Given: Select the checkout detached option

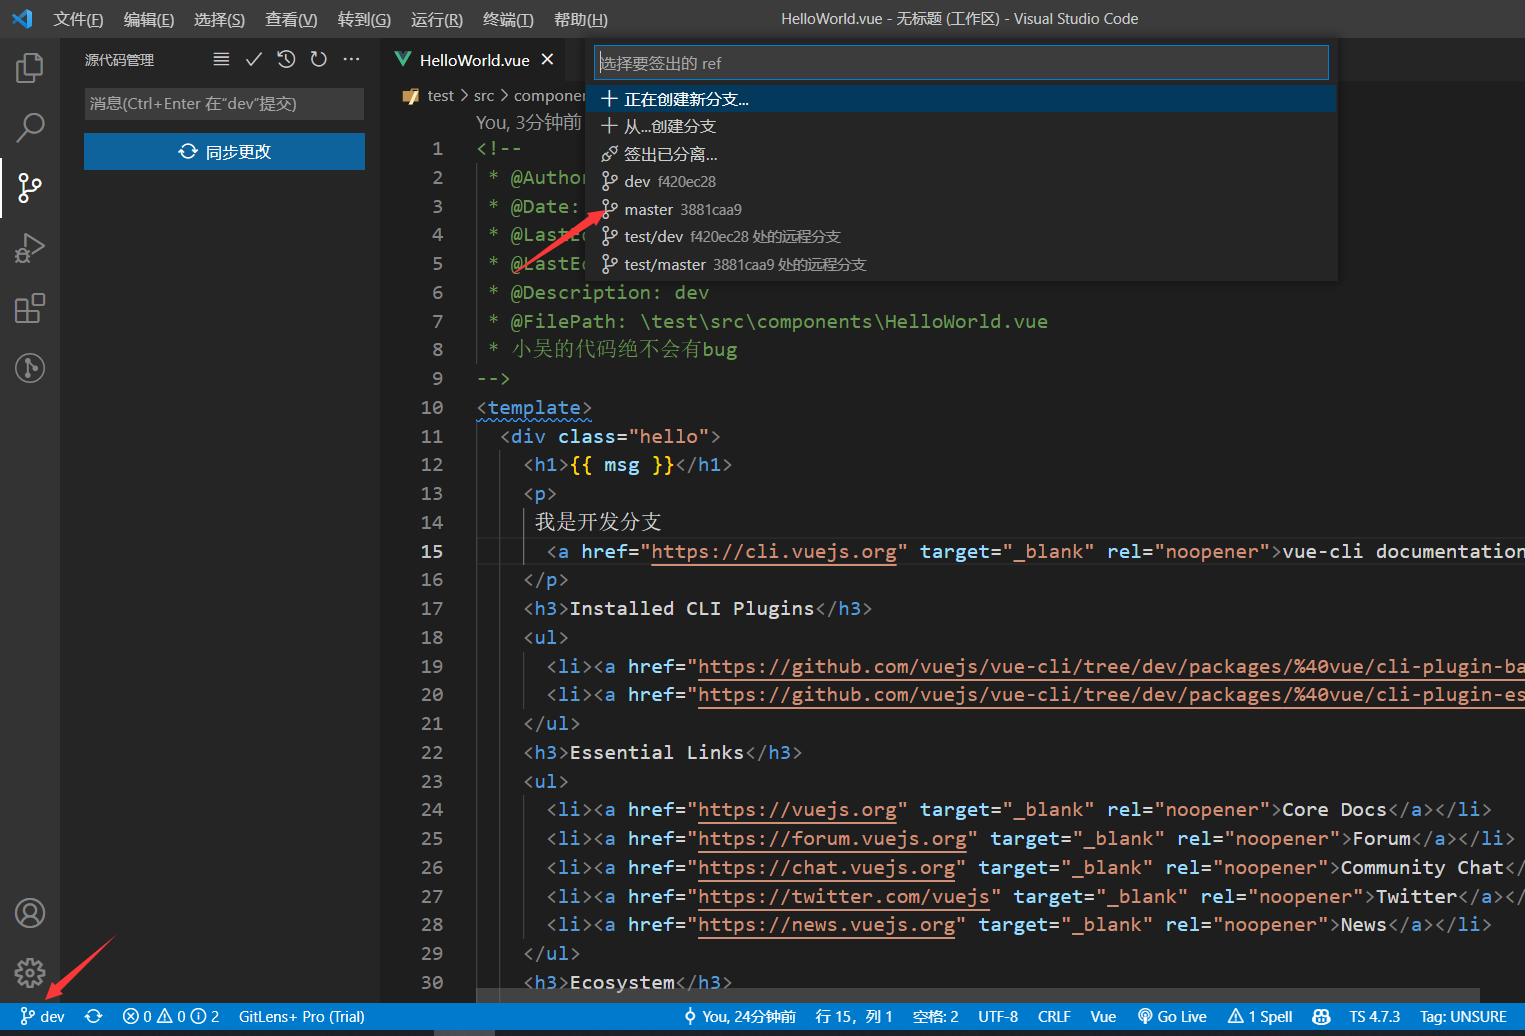Looking at the screenshot, I should (x=961, y=154).
